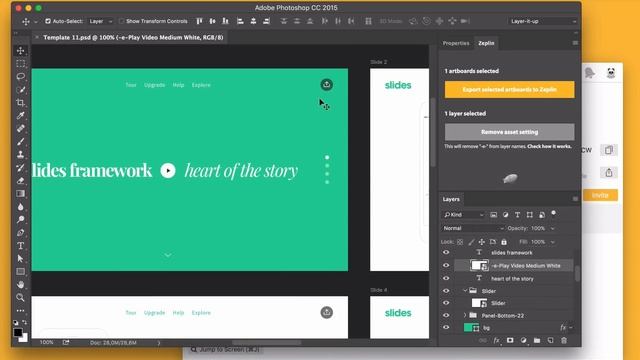This screenshot has width=640, height=360.
Task: Hide the -e-Play Video Medium White layer
Action: (446, 266)
